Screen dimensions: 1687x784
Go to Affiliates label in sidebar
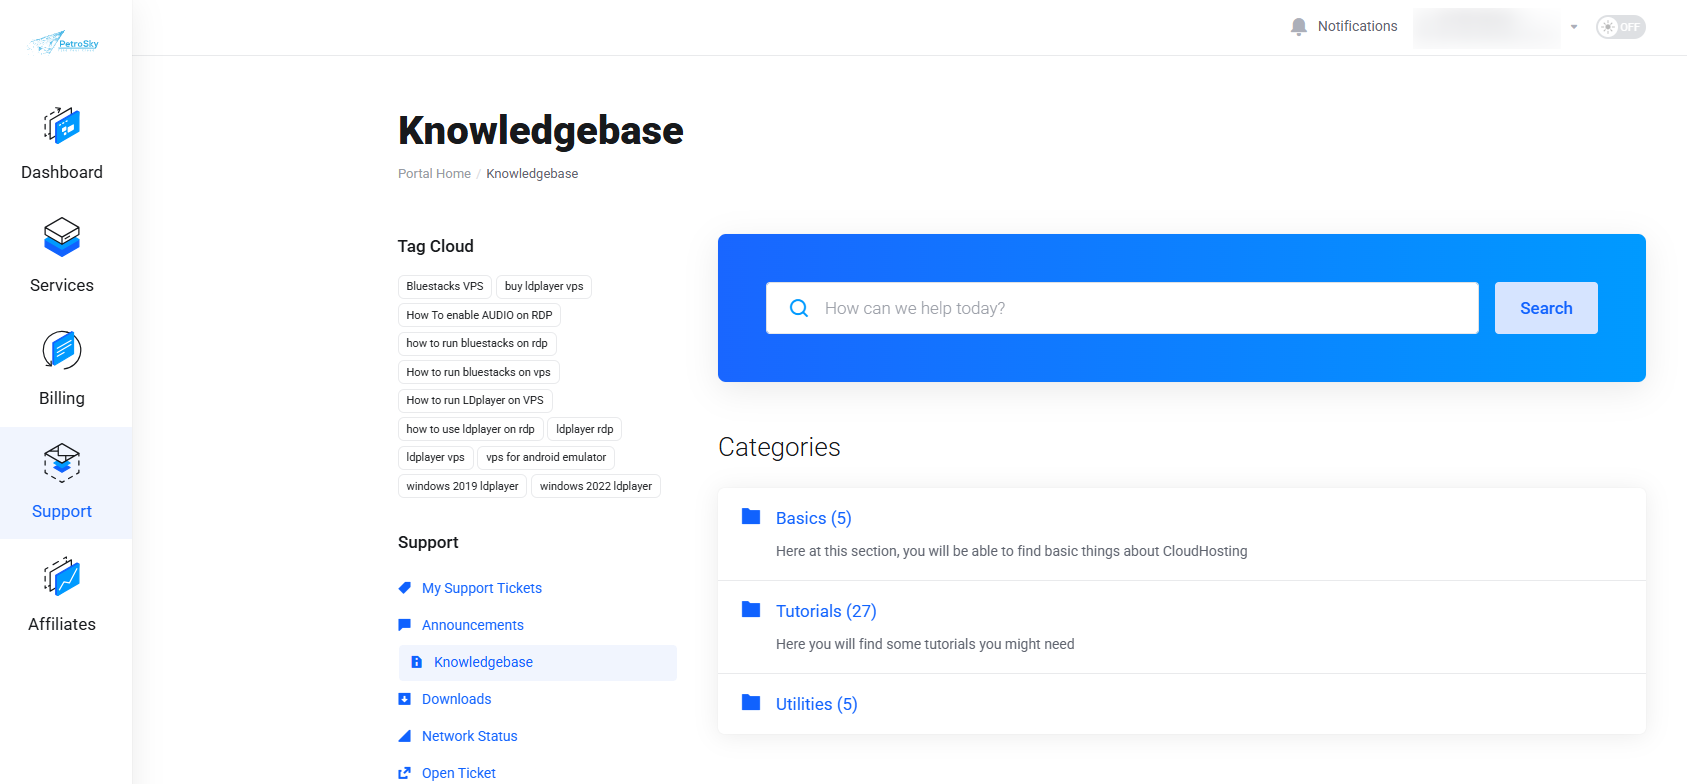[62, 624]
